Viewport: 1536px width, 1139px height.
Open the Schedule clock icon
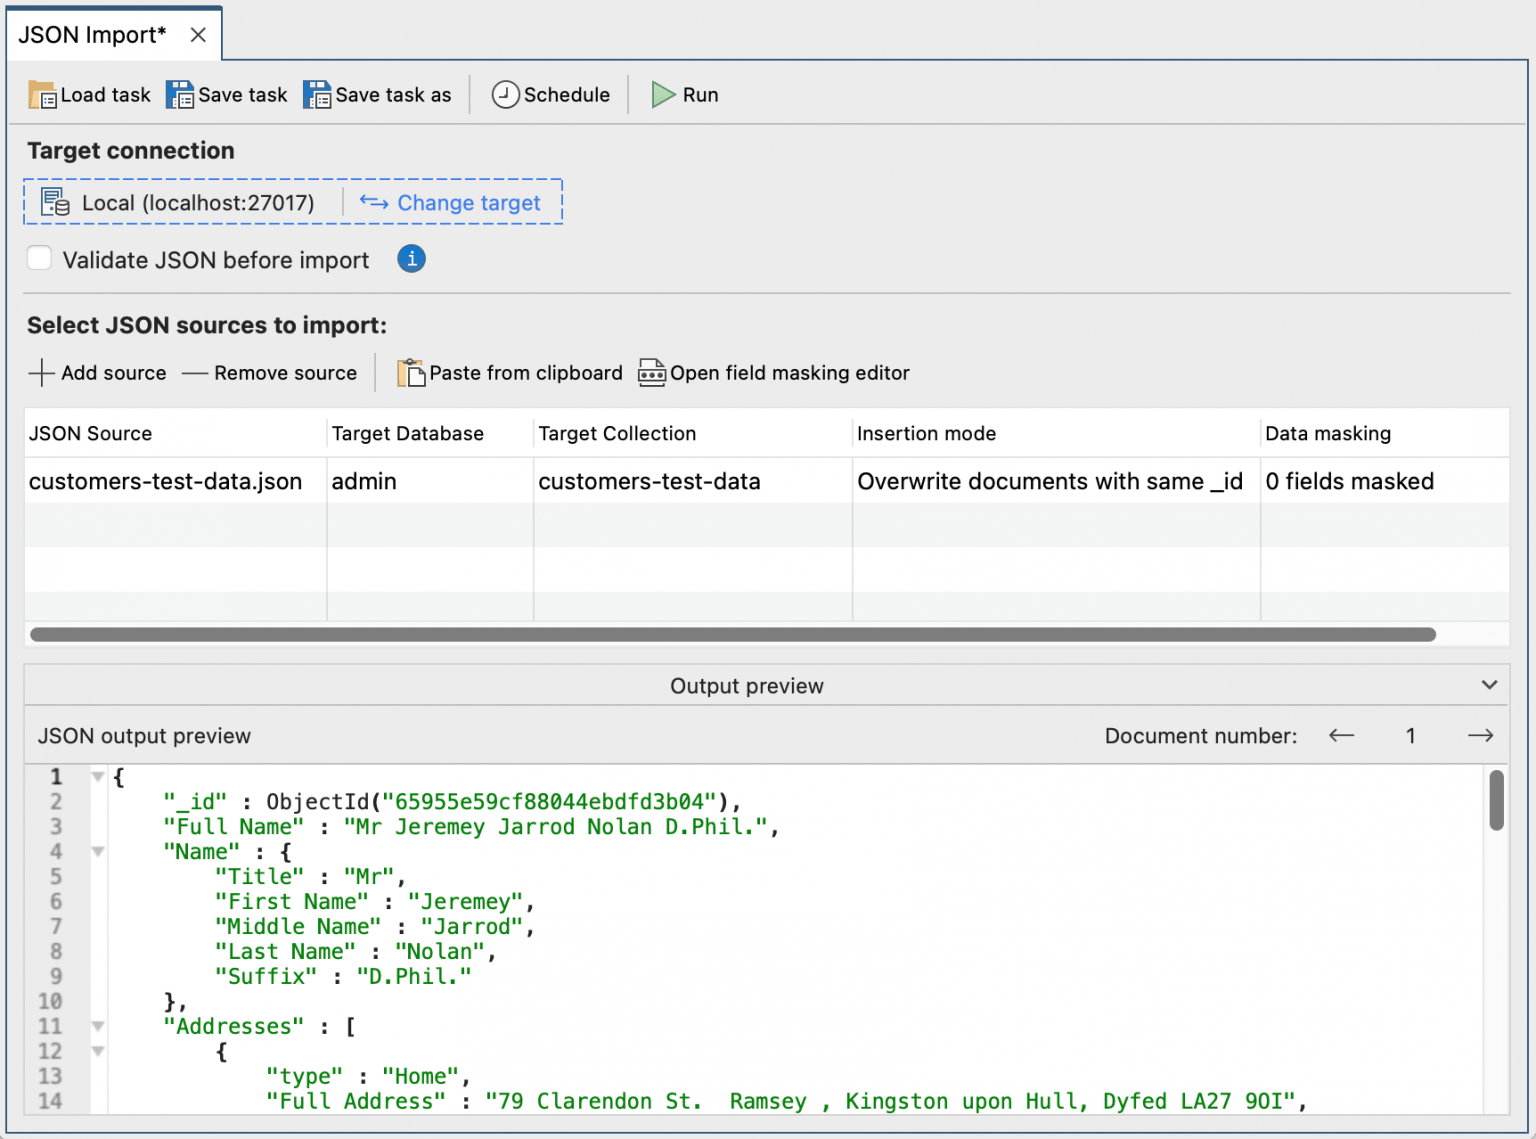[x=506, y=94]
